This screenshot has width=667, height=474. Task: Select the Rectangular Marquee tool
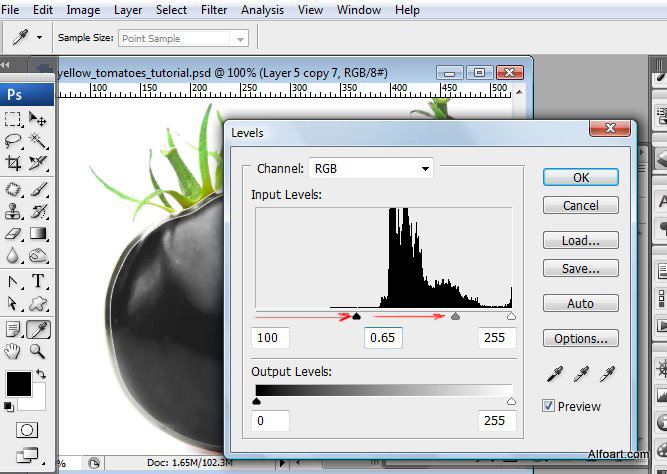point(13,119)
